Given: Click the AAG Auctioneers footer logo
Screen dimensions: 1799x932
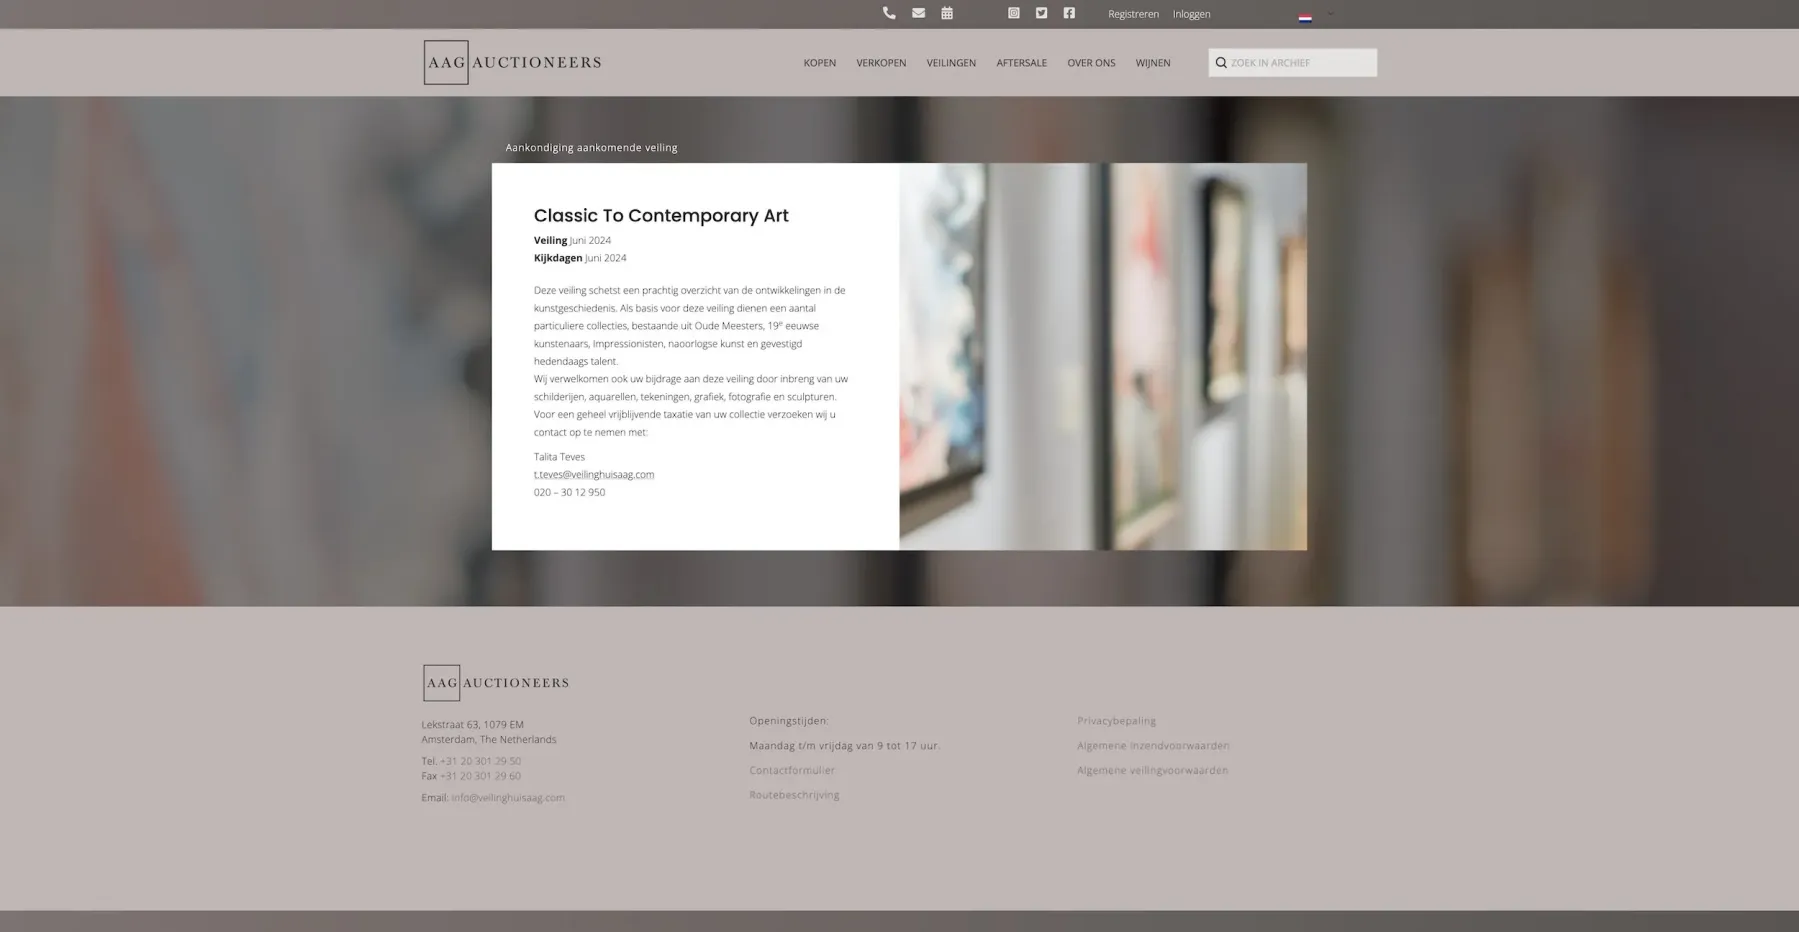Looking at the screenshot, I should (x=496, y=683).
